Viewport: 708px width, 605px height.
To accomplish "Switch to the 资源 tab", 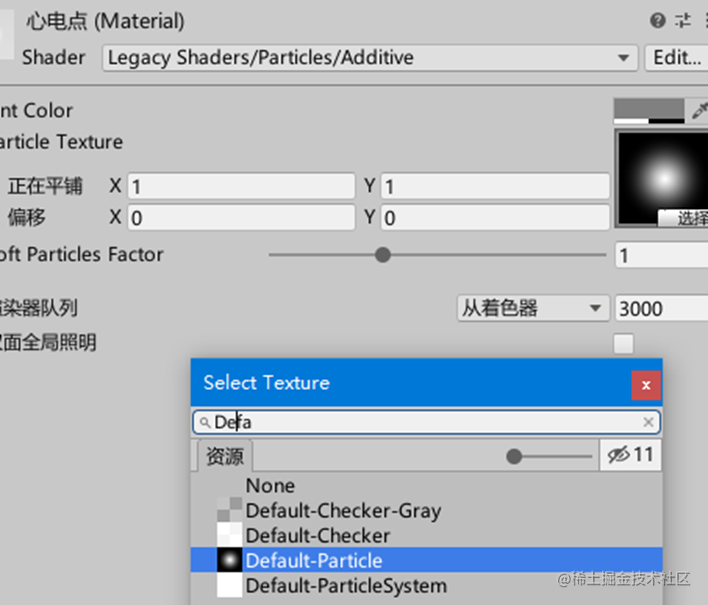I will 225,456.
